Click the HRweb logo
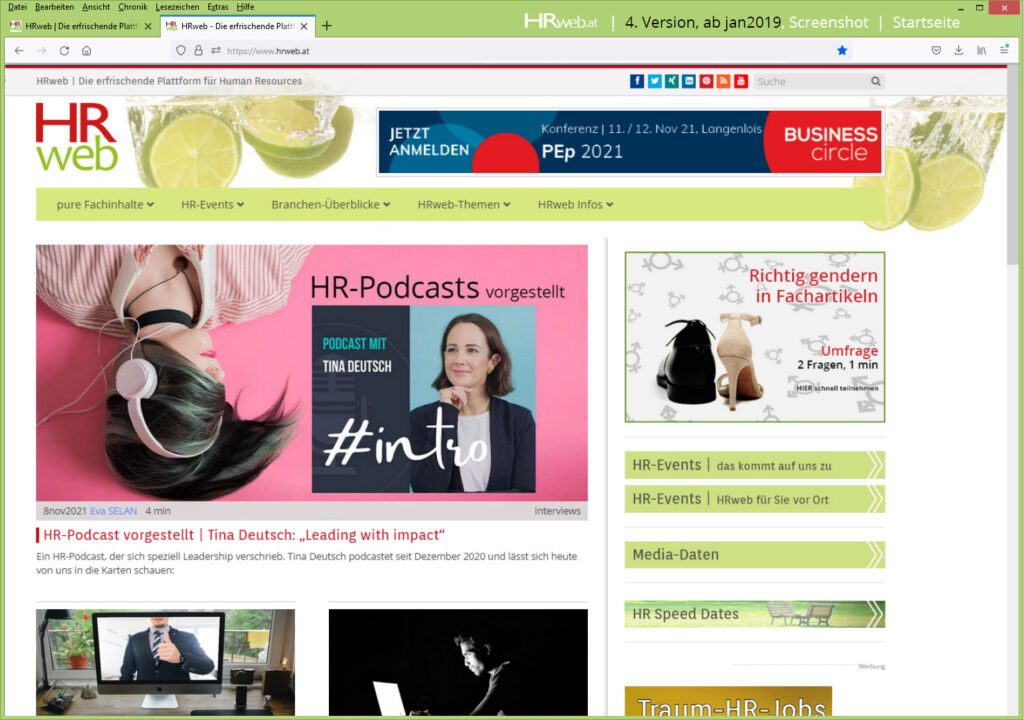Viewport: 1024px width, 720px height. pos(76,137)
